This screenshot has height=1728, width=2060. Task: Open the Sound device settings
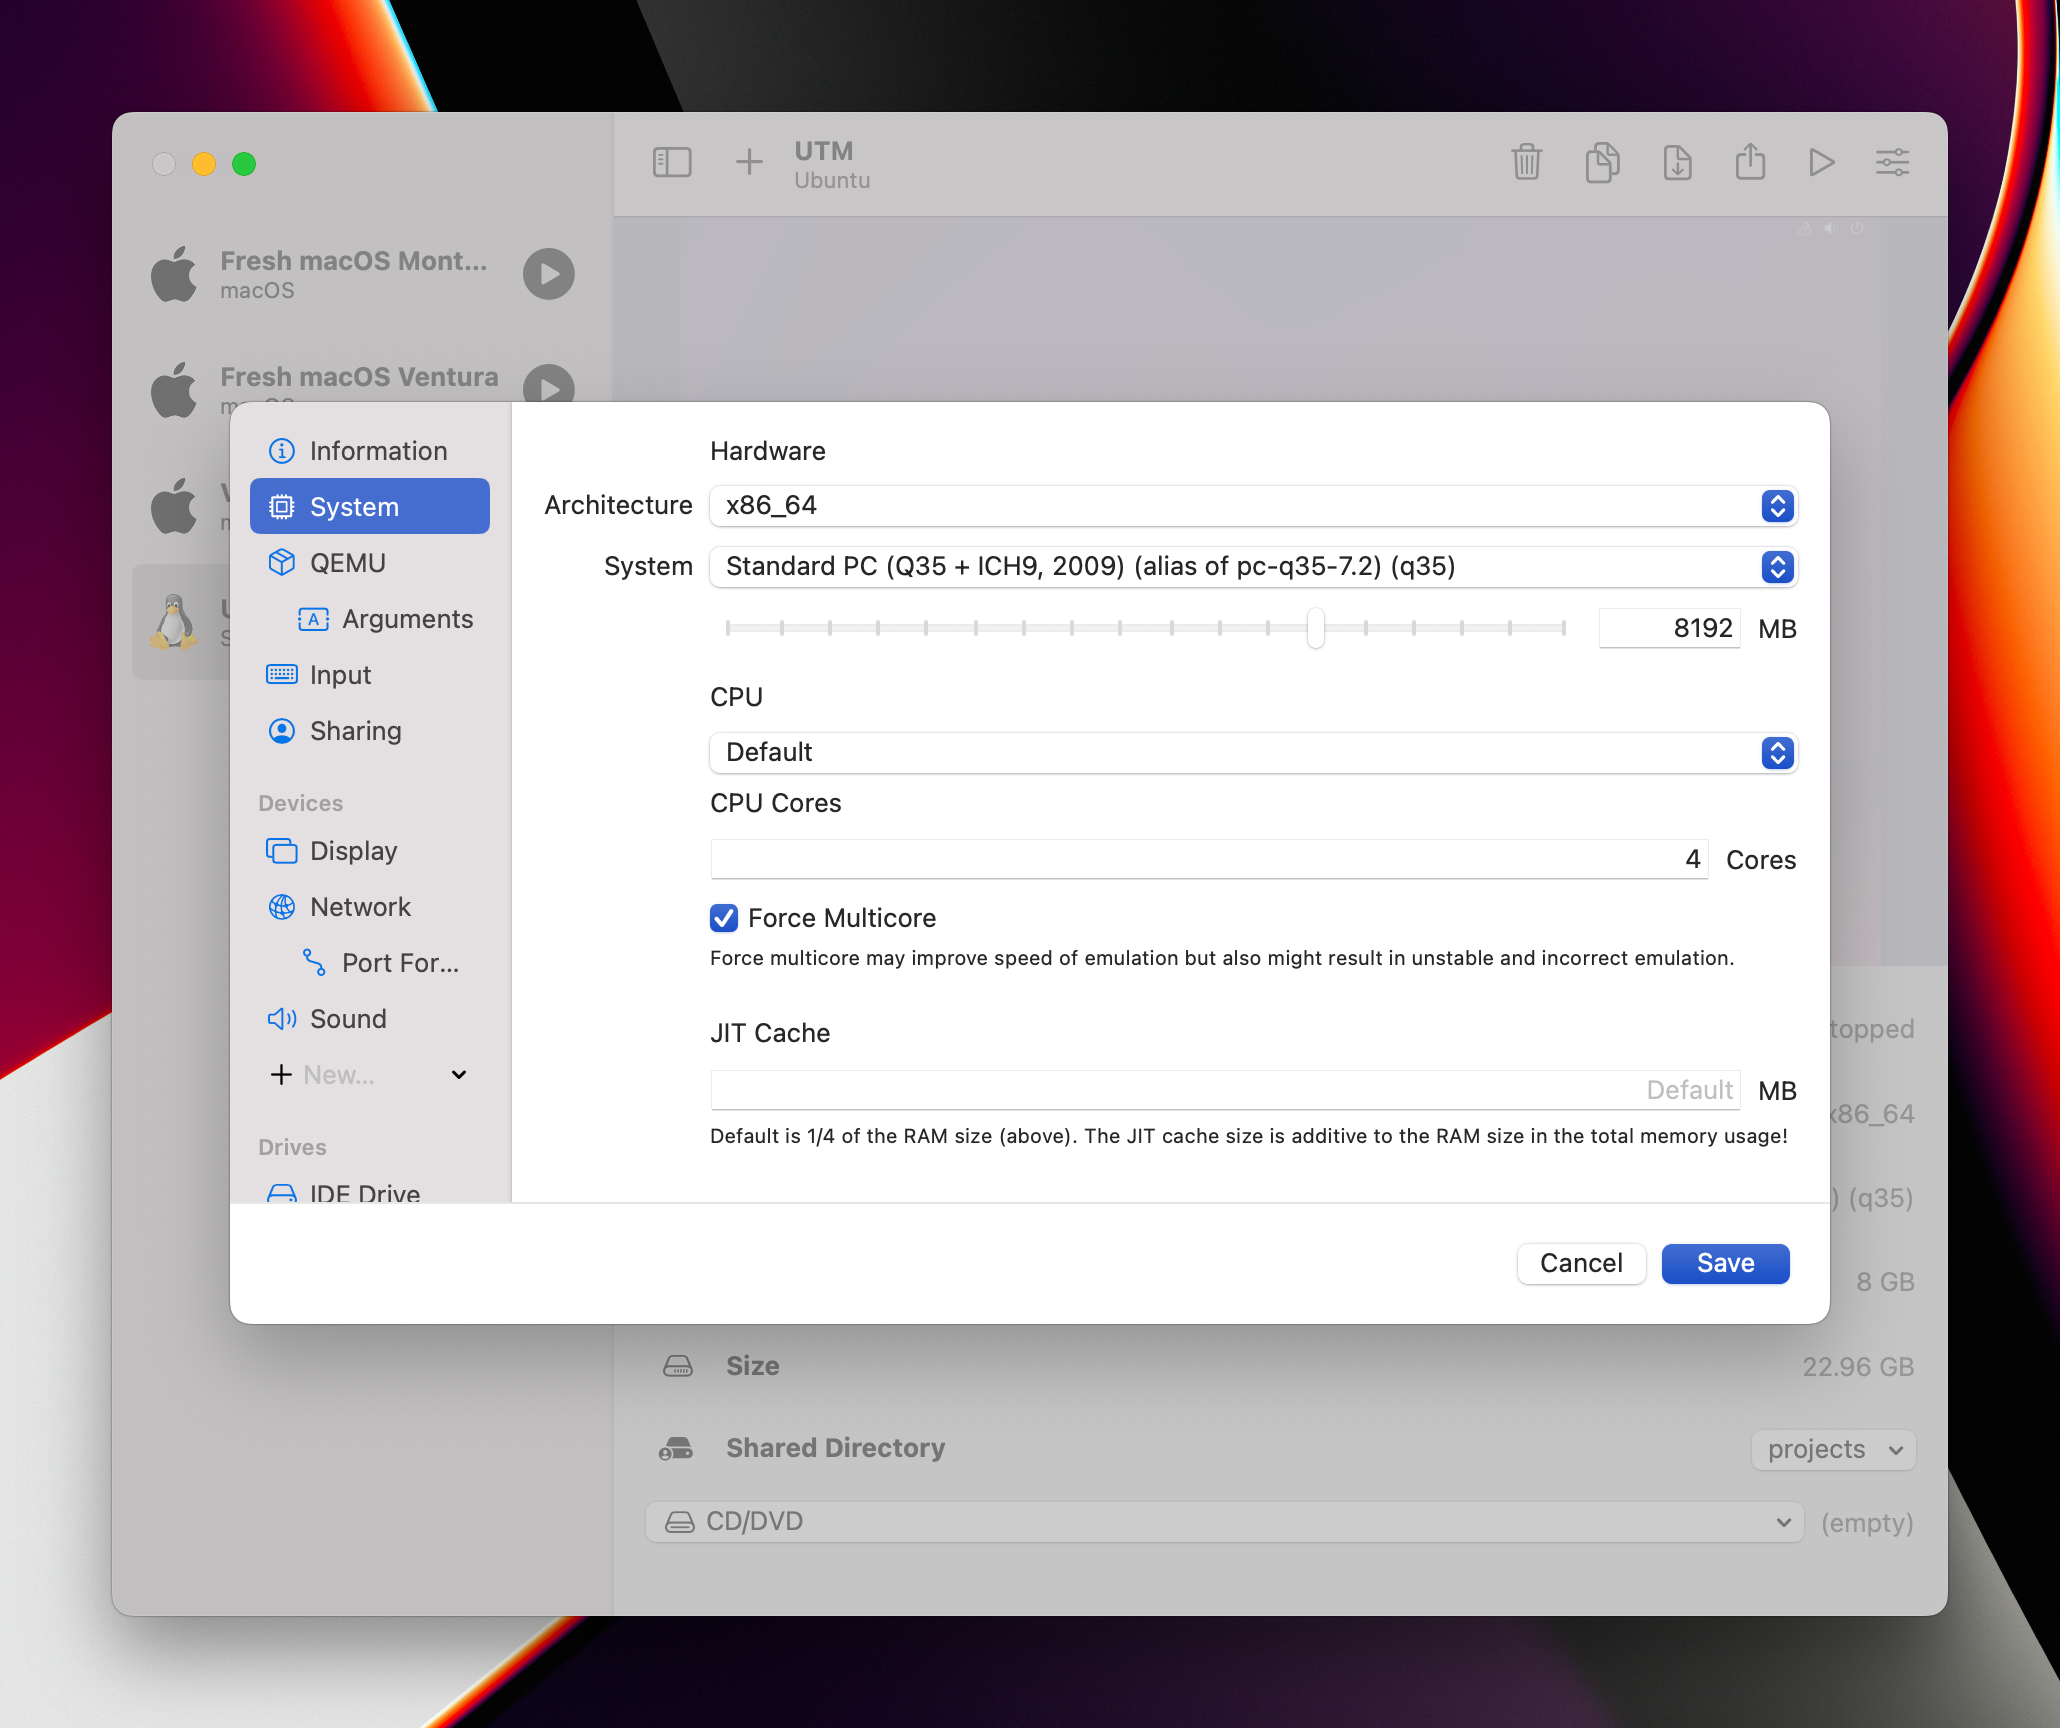pos(370,1019)
